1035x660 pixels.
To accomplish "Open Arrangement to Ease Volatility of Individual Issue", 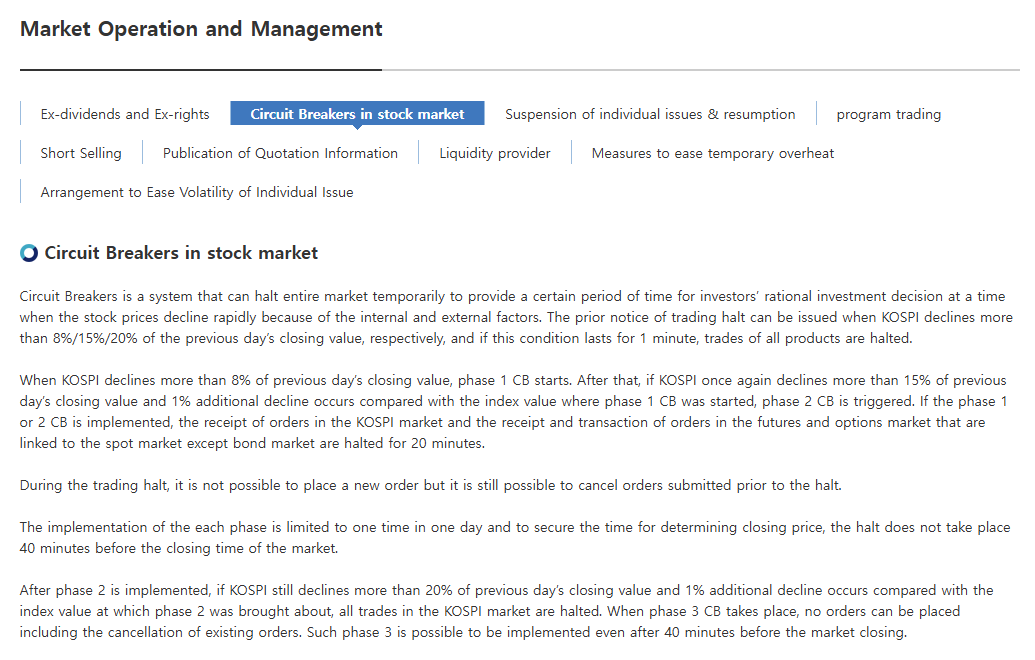I will click(x=197, y=192).
